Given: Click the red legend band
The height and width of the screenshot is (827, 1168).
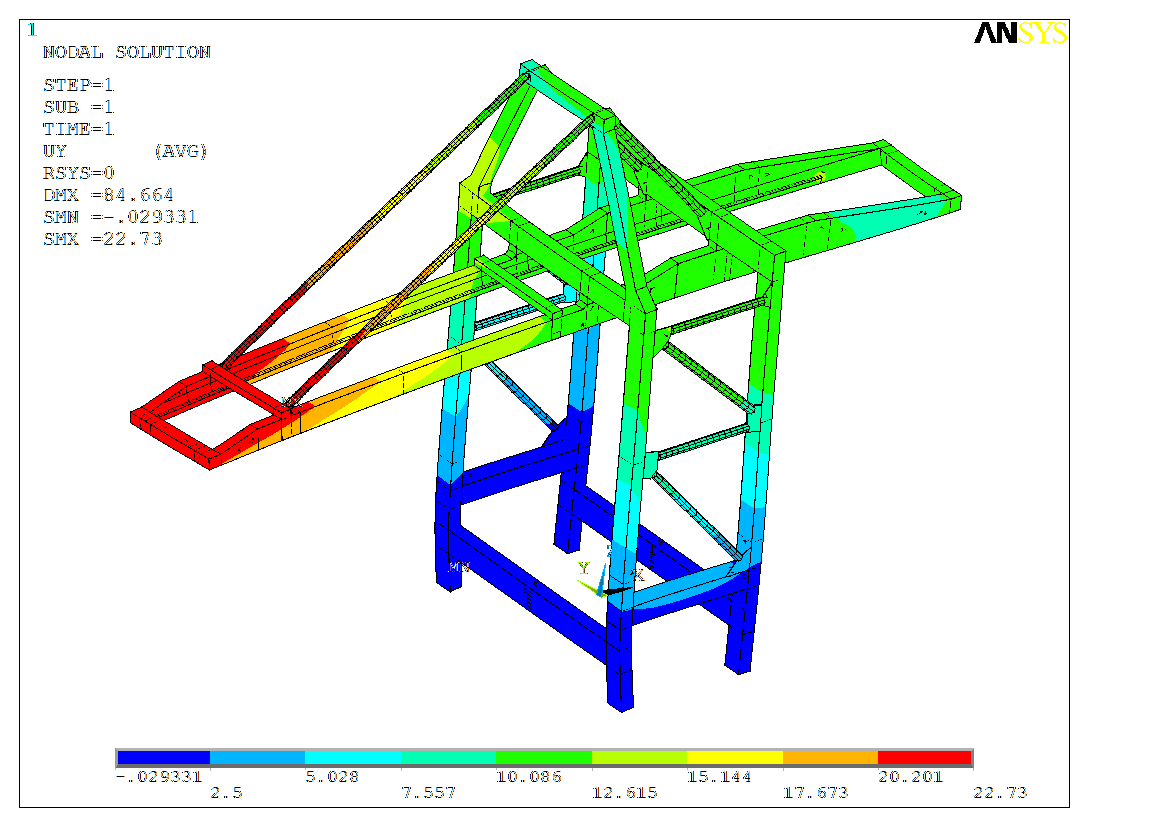Looking at the screenshot, I should pos(925,758).
